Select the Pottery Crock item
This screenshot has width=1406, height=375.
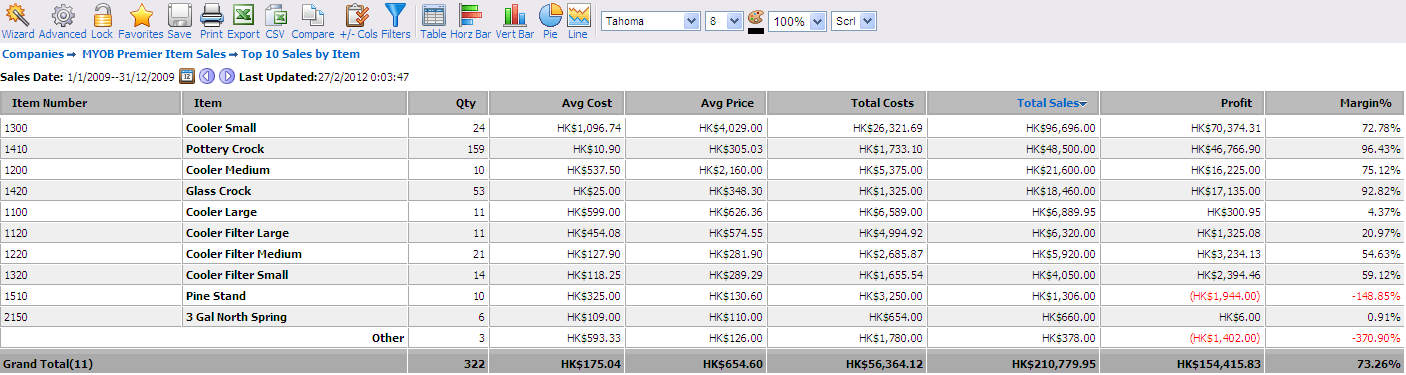point(225,149)
